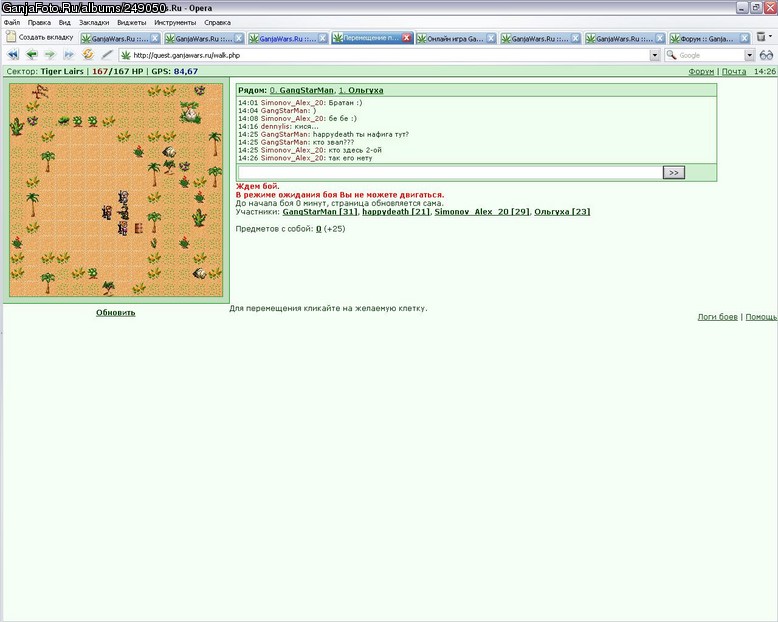Screen dimensions: 778x622
Task: Expand the Google search dropdown arrow
Action: [x=750, y=56]
